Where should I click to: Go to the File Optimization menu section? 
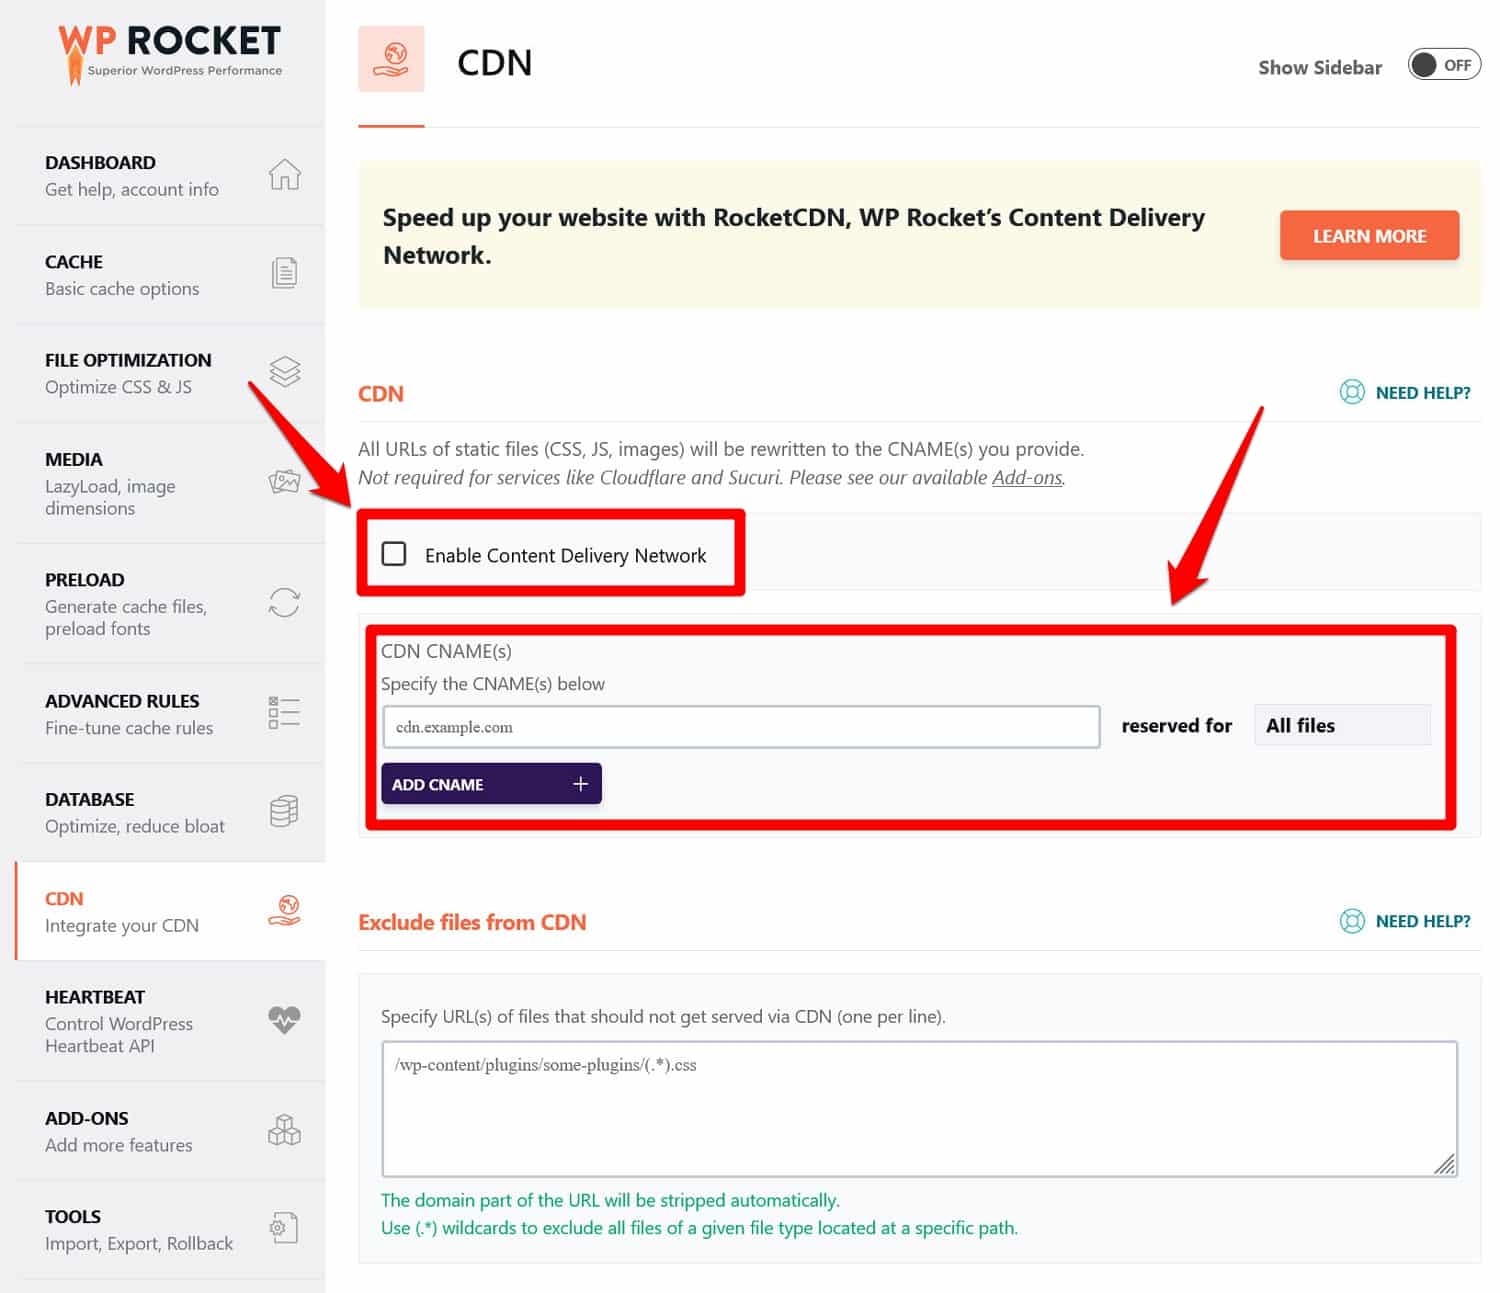[x=128, y=372]
